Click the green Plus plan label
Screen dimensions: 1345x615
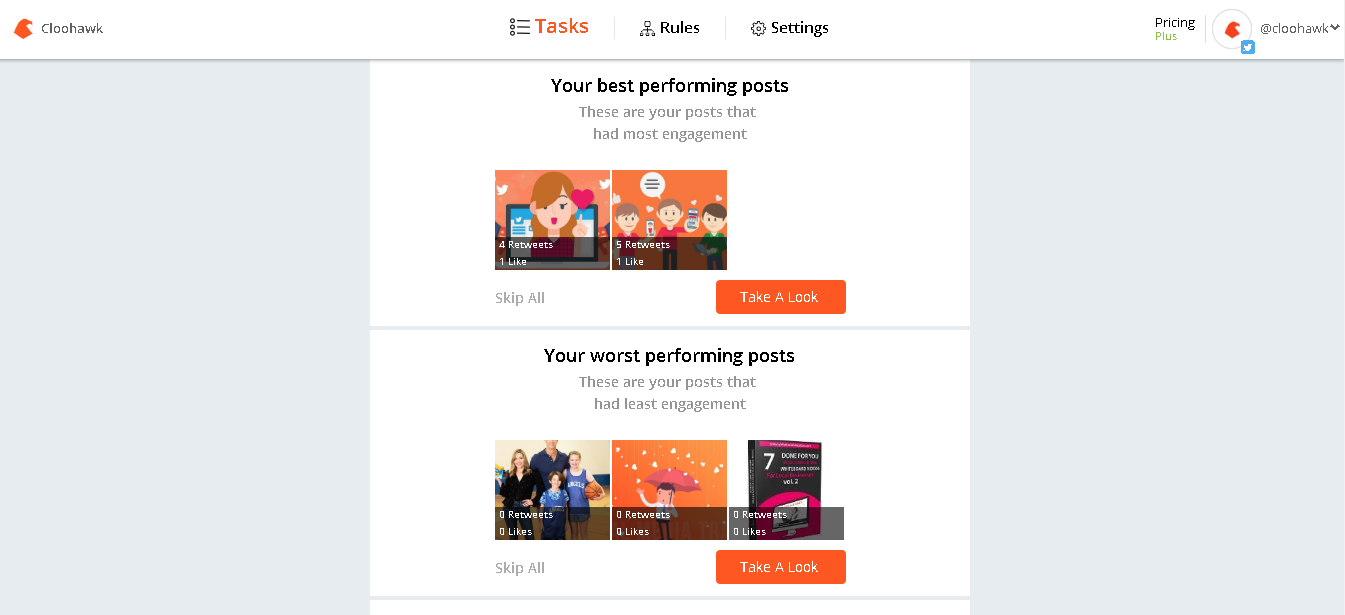[1166, 36]
